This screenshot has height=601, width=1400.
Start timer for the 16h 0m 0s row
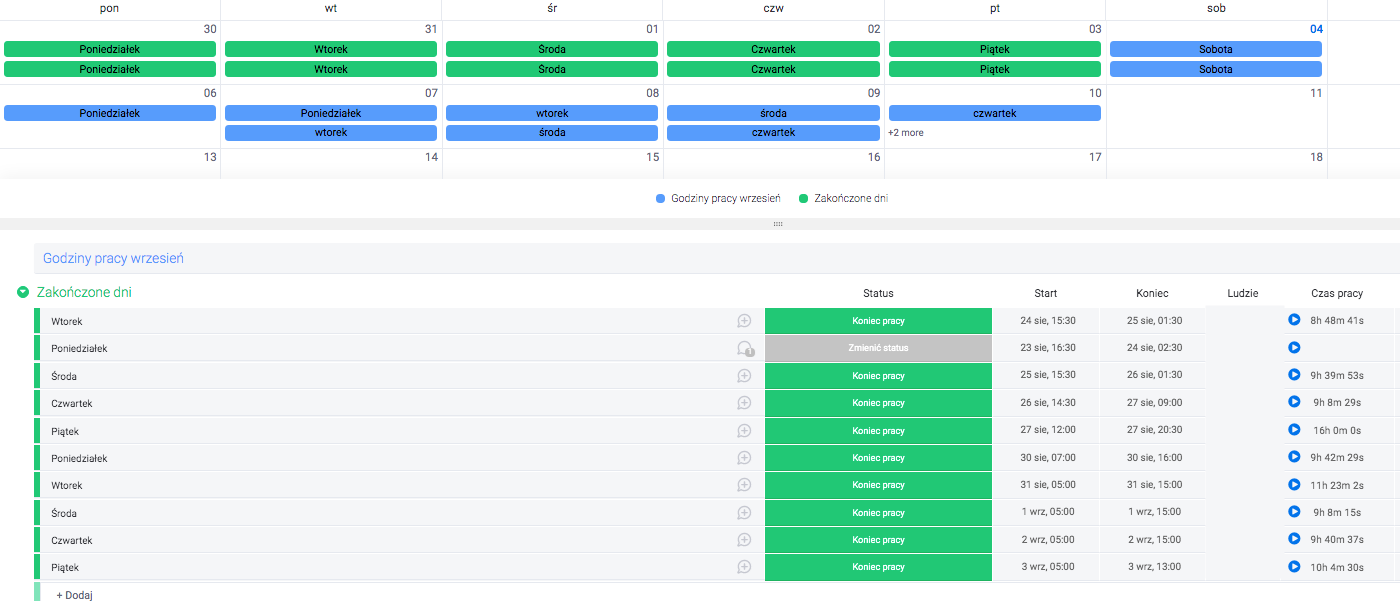(x=1294, y=431)
